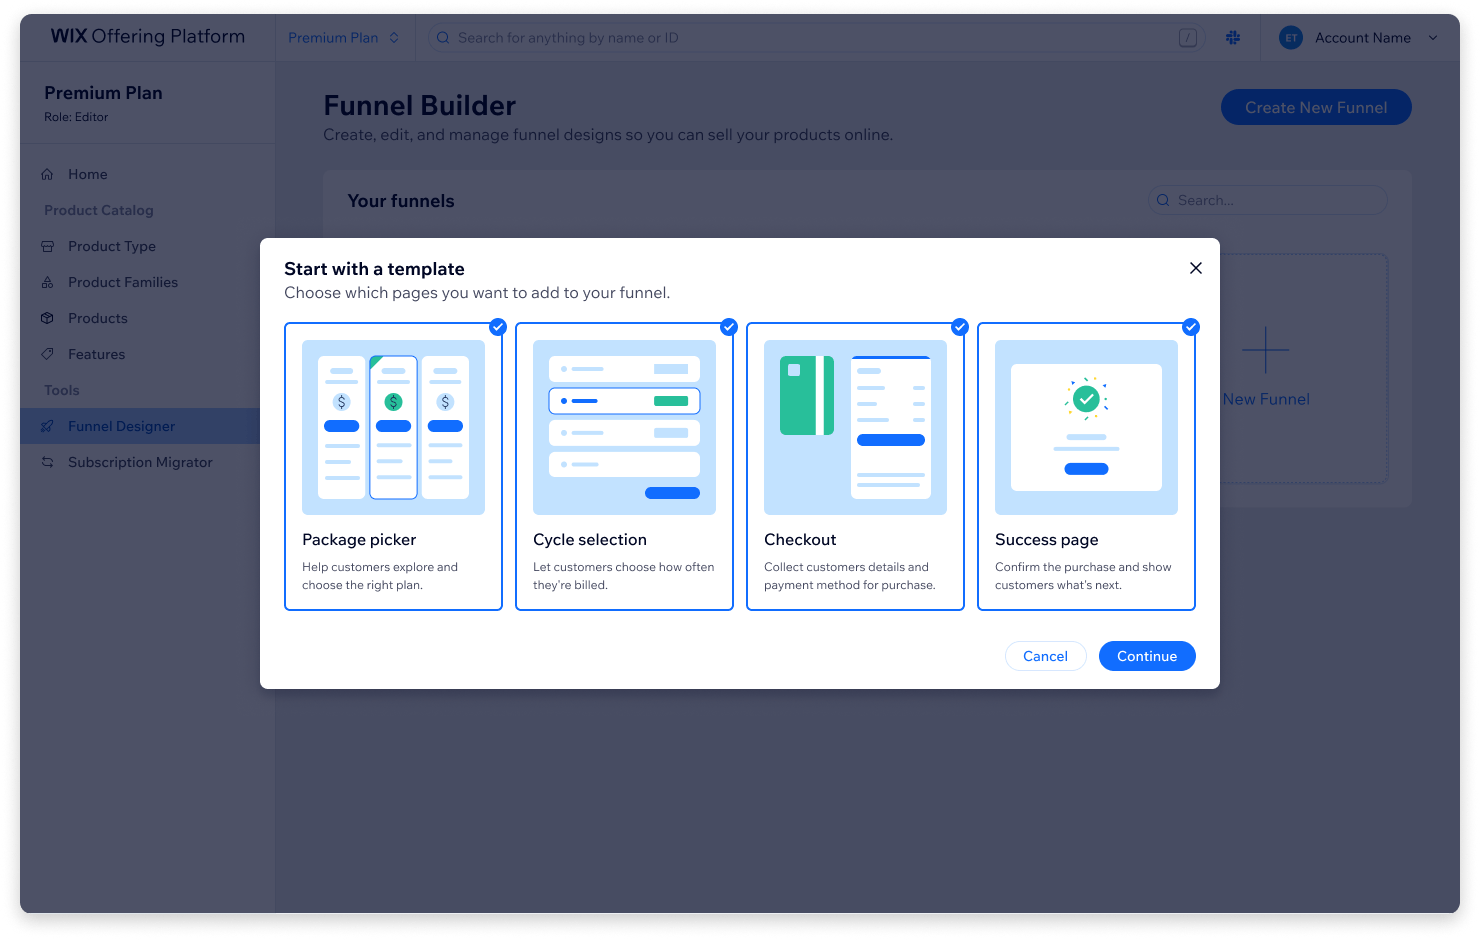Click the Role: Editor text
Image resolution: width=1480 pixels, height=940 pixels.
click(76, 117)
